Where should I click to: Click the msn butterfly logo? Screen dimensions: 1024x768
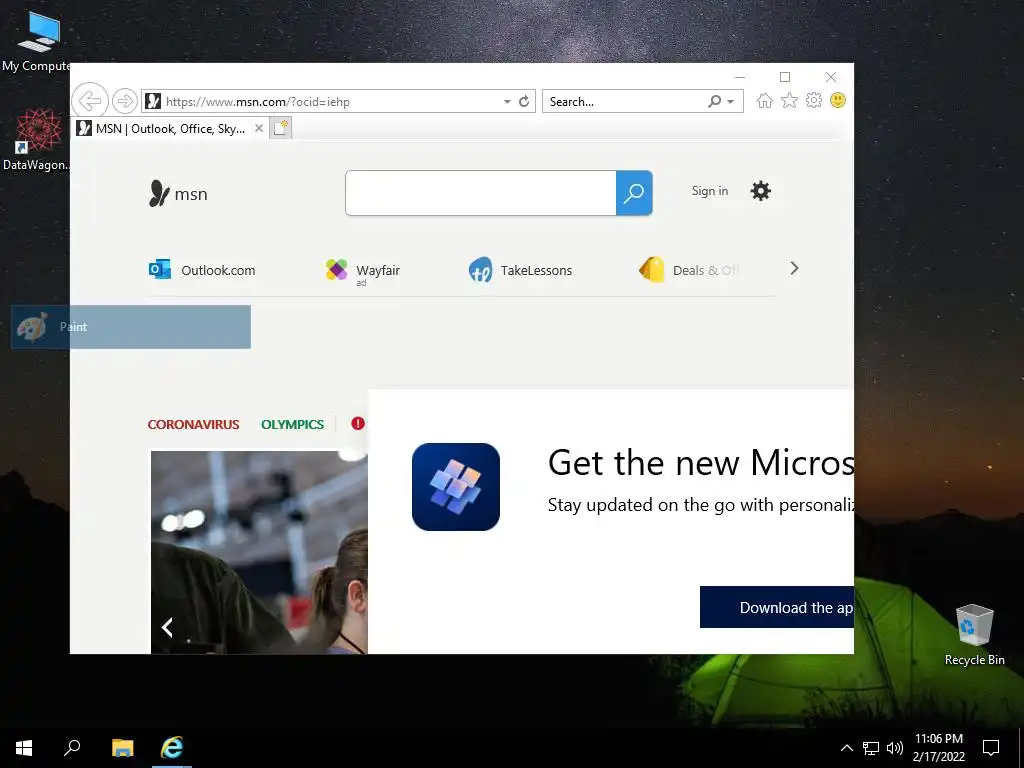pyautogui.click(x=178, y=194)
